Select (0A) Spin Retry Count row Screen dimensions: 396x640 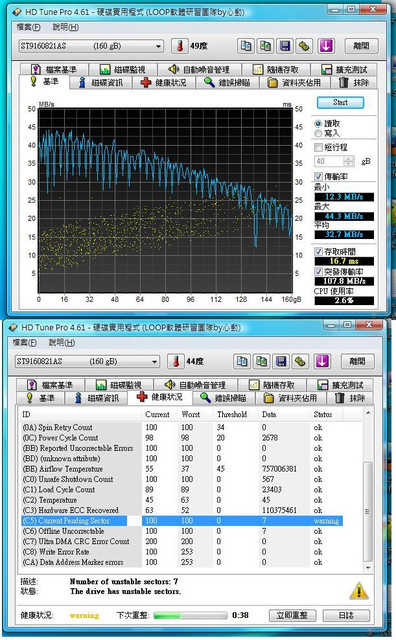[182, 427]
